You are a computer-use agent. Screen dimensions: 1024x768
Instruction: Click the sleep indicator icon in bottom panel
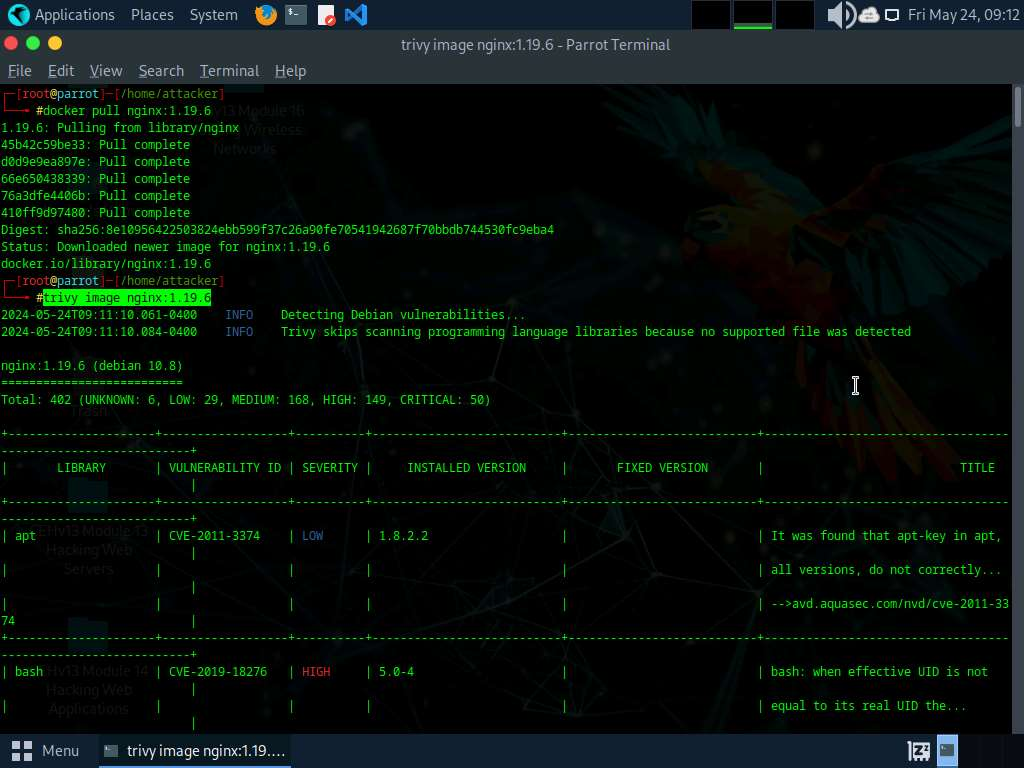click(918, 750)
